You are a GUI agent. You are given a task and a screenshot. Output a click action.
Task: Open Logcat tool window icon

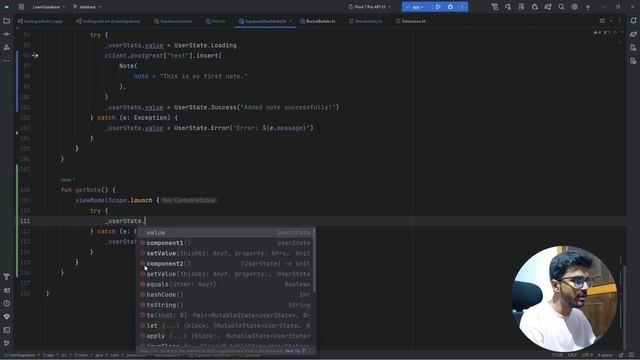click(7, 290)
